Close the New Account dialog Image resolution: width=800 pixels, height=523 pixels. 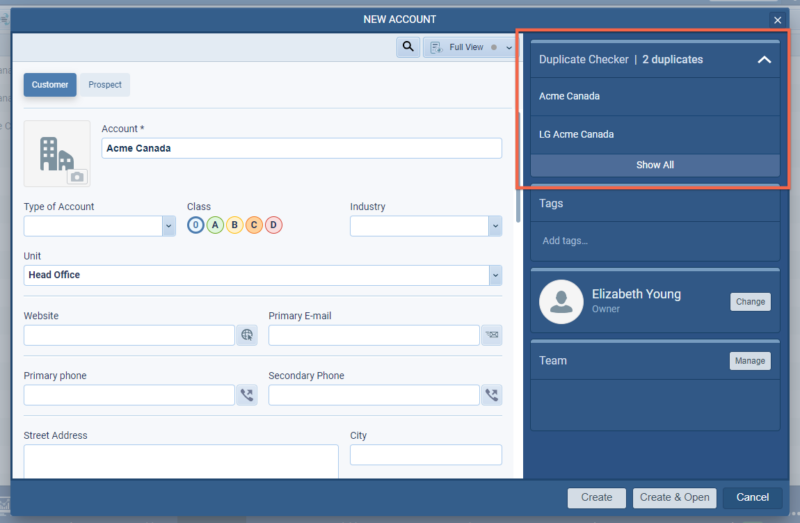tap(777, 20)
